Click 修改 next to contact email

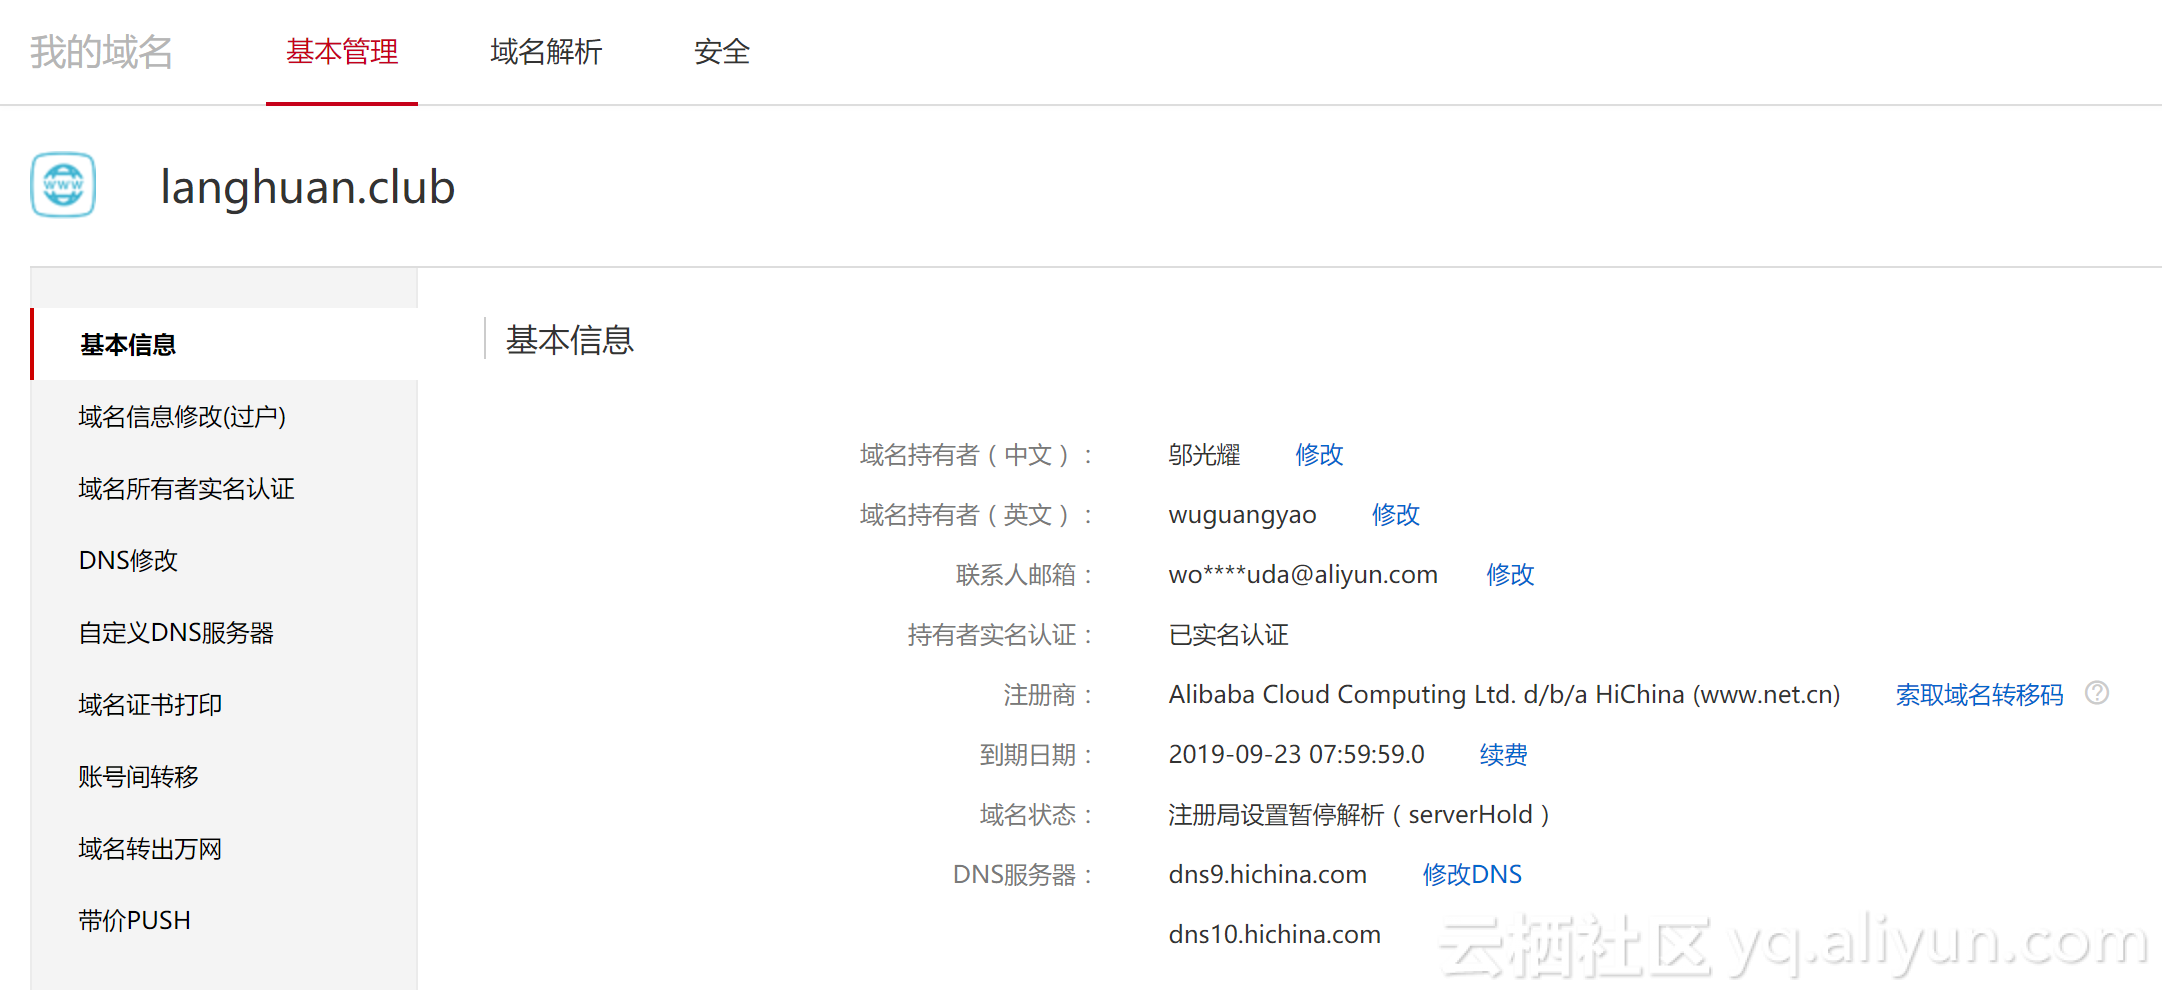(1510, 575)
